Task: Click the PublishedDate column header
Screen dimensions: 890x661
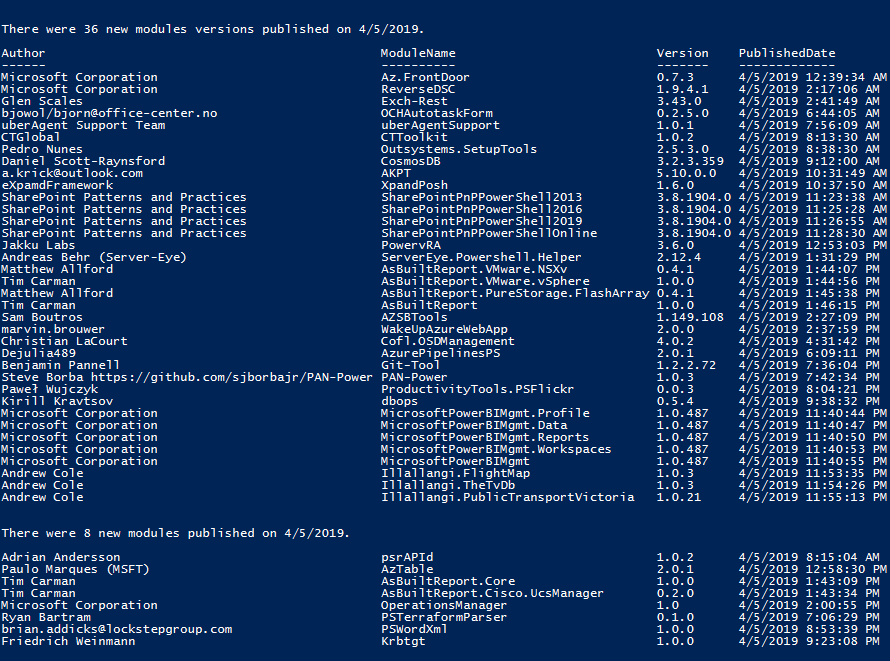Action: click(x=787, y=53)
